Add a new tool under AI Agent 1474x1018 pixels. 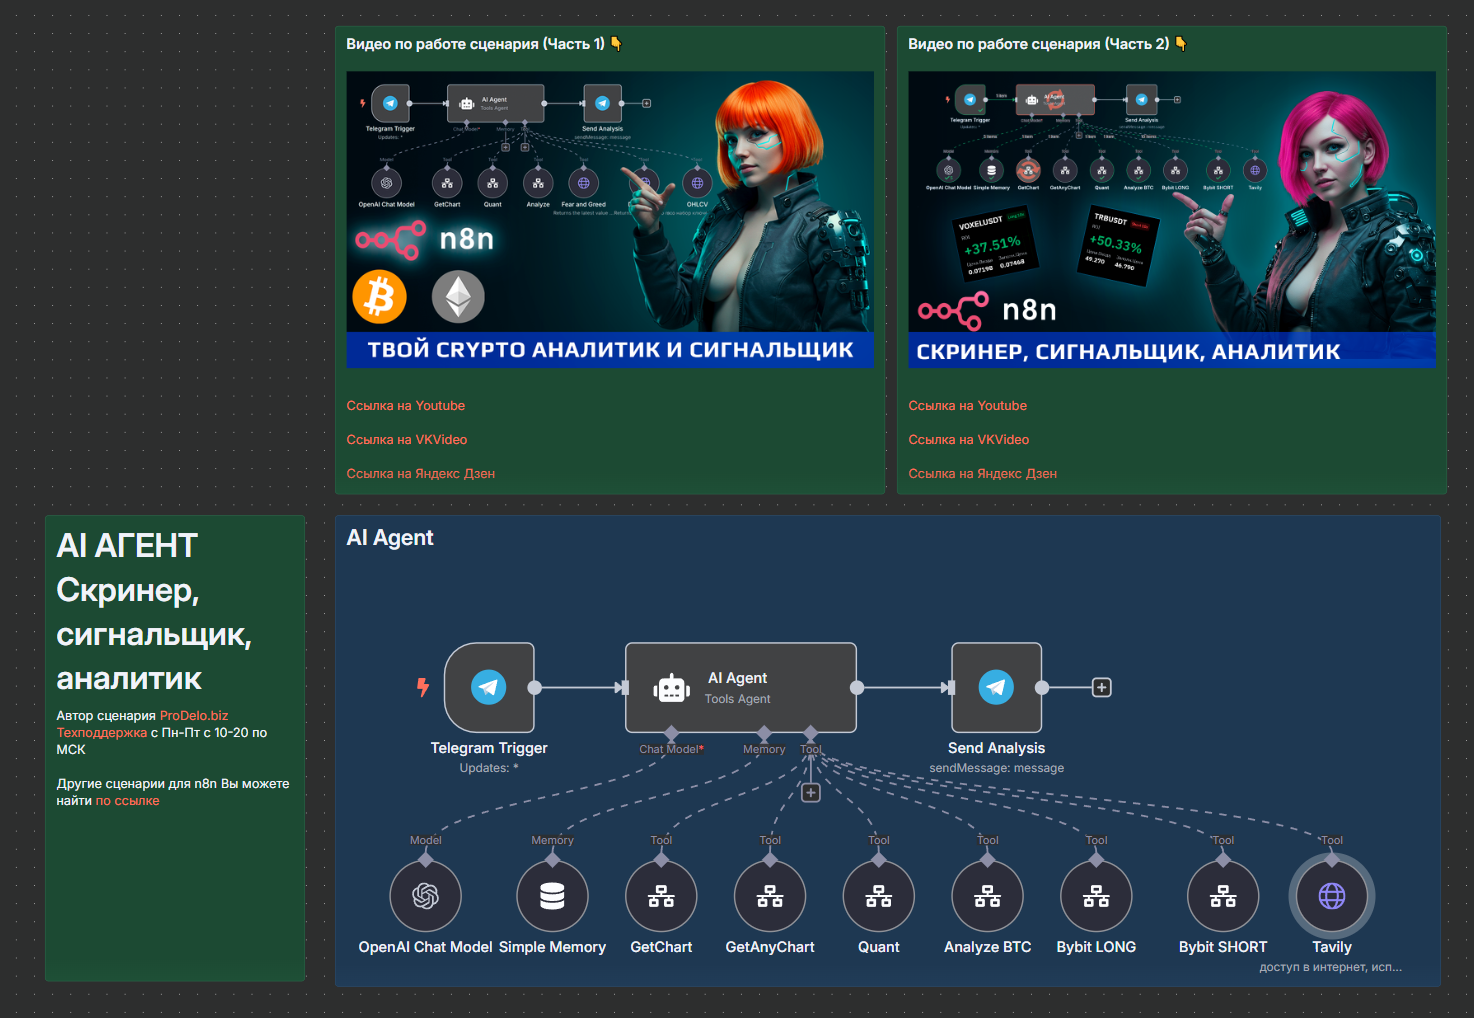811,793
